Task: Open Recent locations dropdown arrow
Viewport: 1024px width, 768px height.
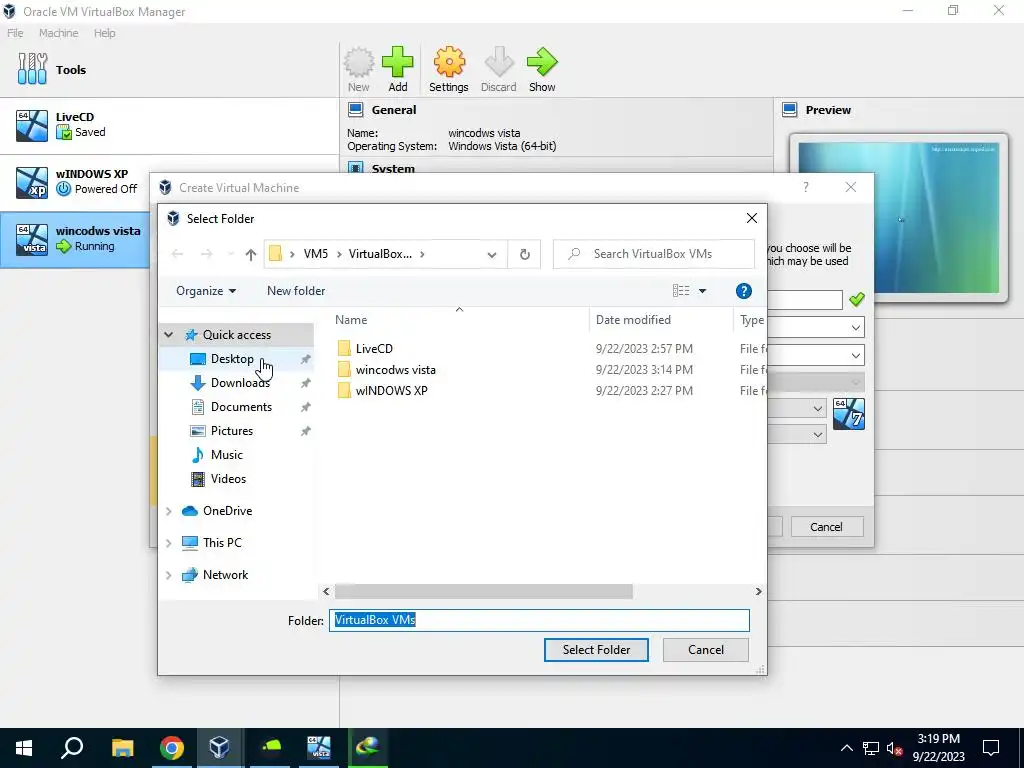Action: (230, 254)
